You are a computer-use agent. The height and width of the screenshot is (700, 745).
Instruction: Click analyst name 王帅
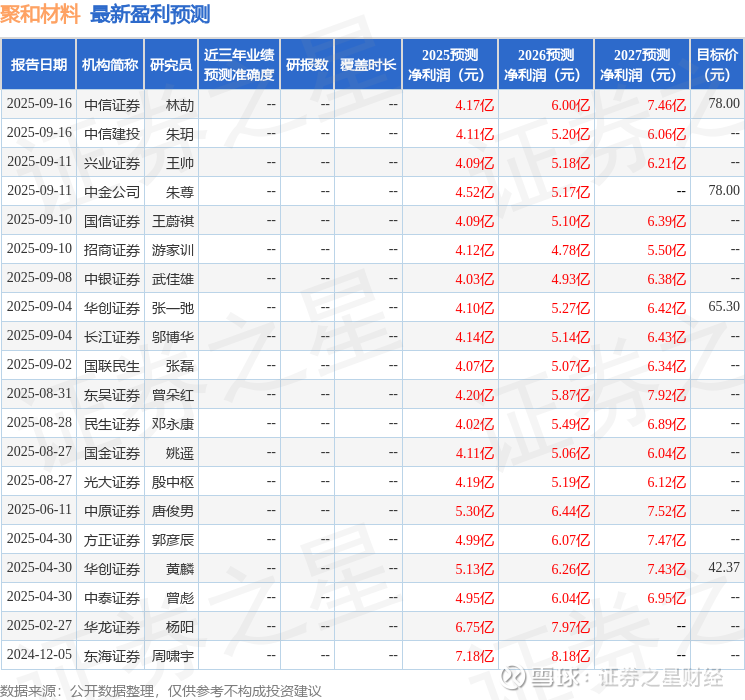pyautogui.click(x=180, y=163)
